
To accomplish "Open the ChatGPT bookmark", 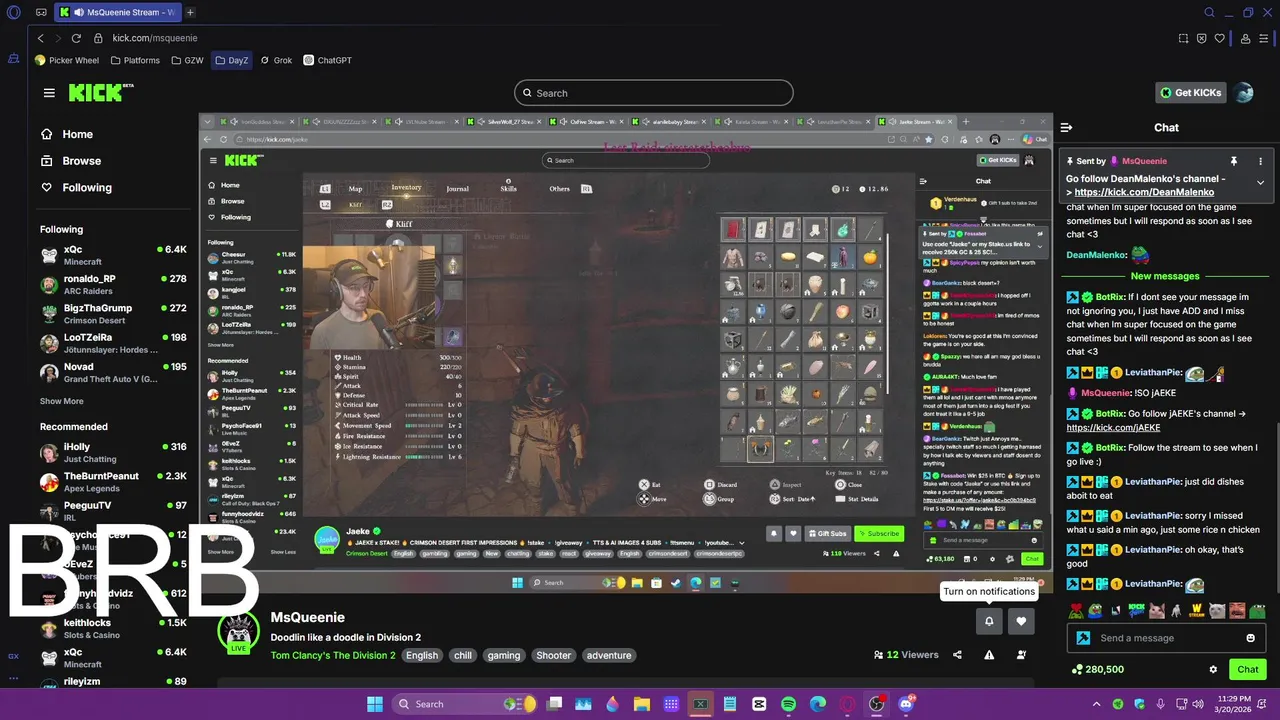I will [x=328, y=60].
